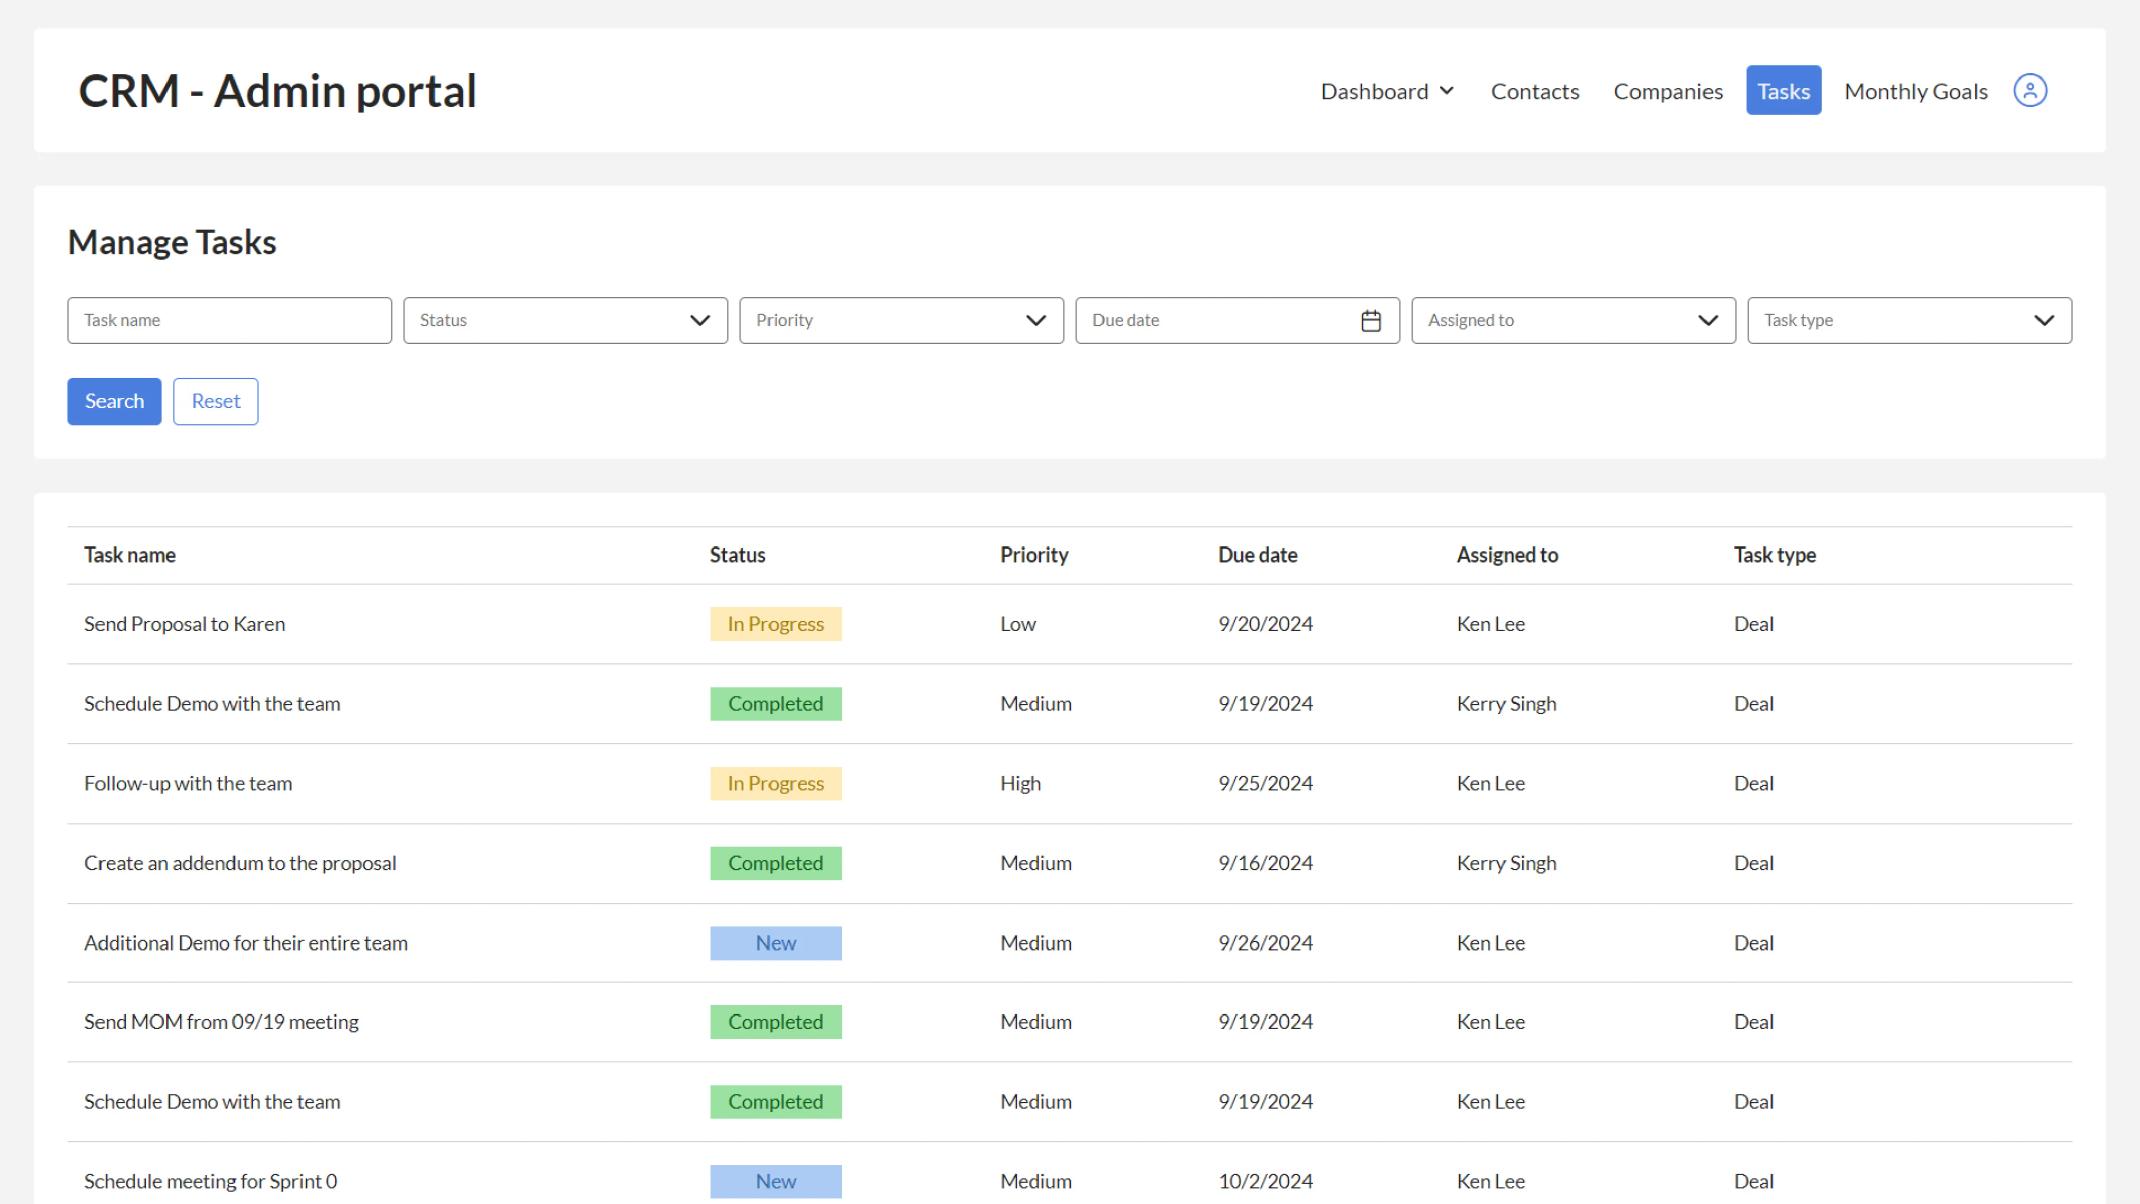Click the Search button
This screenshot has height=1204, width=2140.
pyautogui.click(x=113, y=401)
